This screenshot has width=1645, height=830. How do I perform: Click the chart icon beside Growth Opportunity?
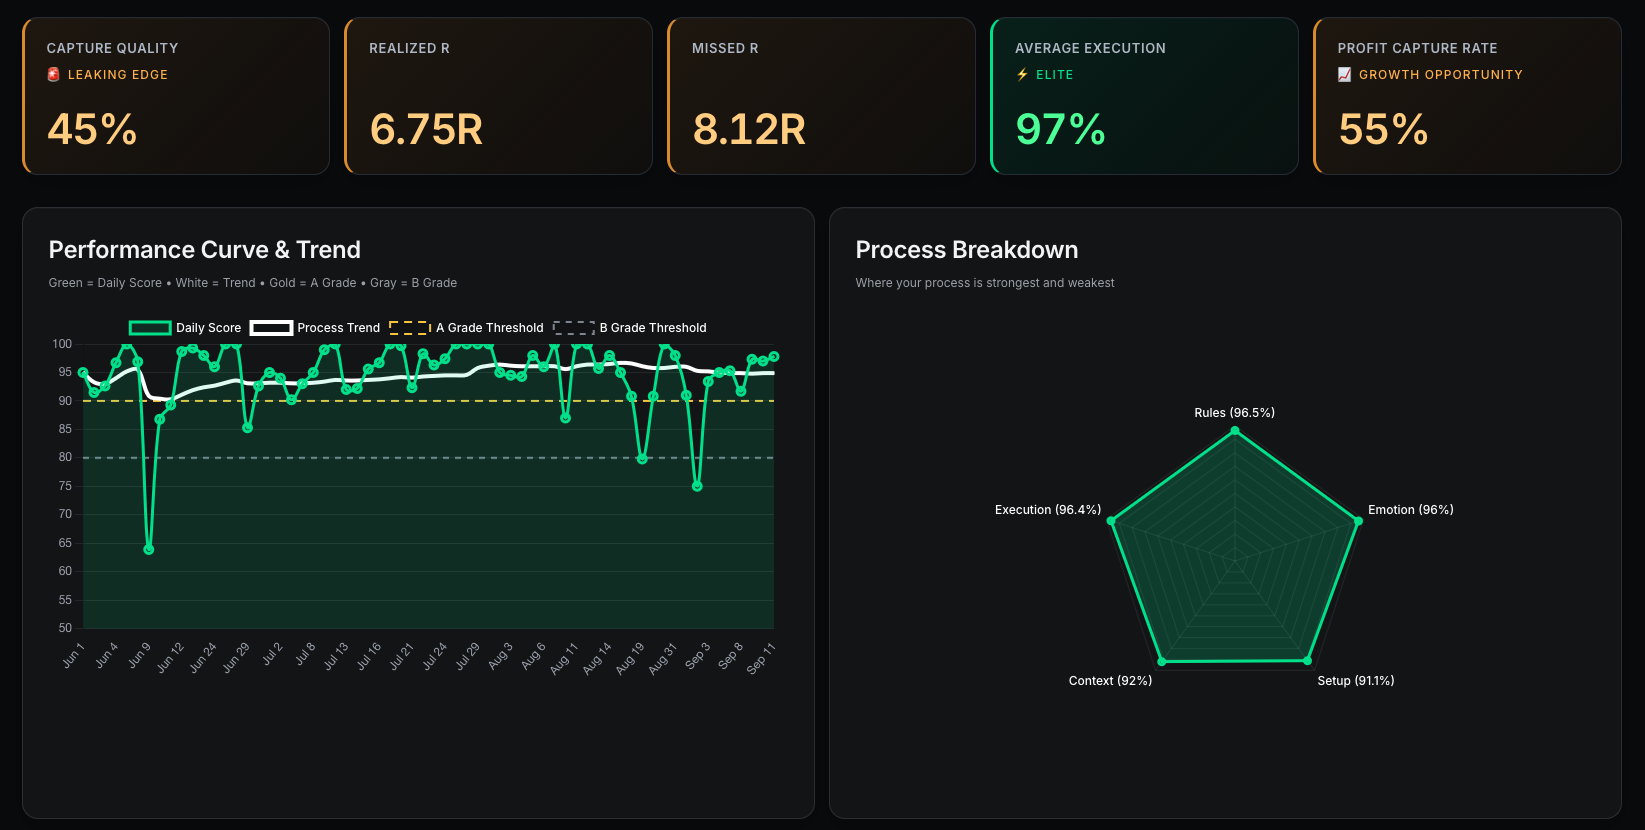pos(1345,75)
